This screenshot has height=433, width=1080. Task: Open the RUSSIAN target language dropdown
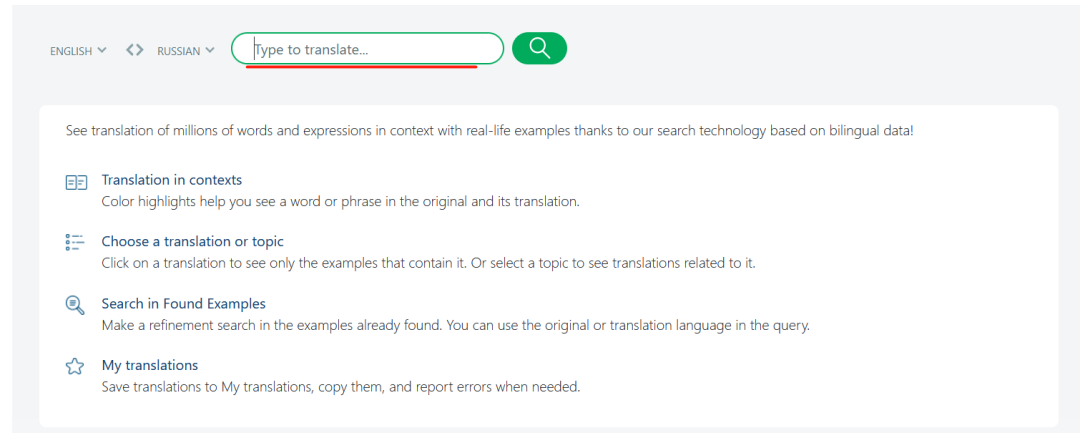(185, 51)
